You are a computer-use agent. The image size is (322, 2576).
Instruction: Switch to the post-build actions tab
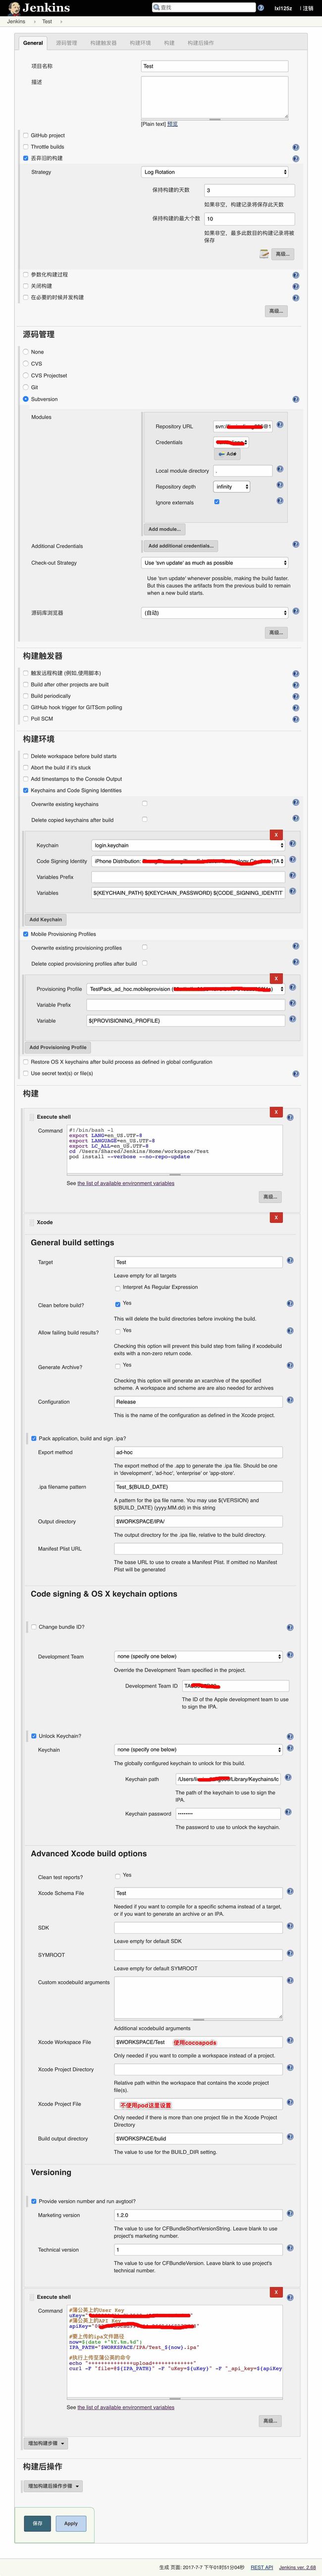tap(200, 43)
